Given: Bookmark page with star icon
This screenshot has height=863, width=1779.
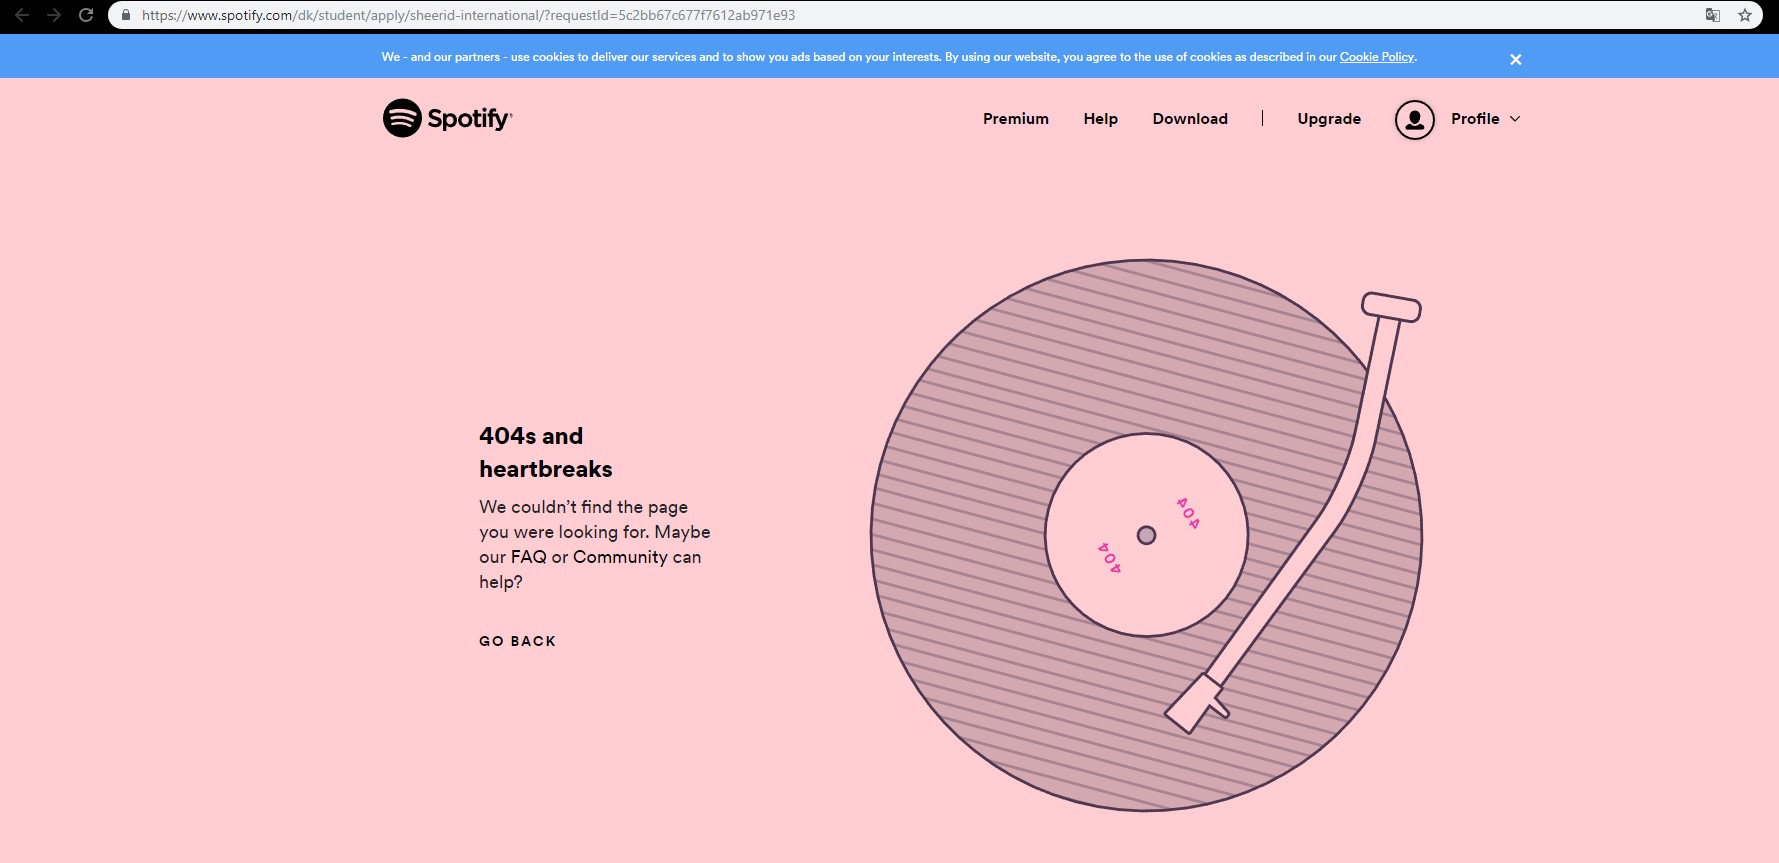Looking at the screenshot, I should click(1745, 15).
